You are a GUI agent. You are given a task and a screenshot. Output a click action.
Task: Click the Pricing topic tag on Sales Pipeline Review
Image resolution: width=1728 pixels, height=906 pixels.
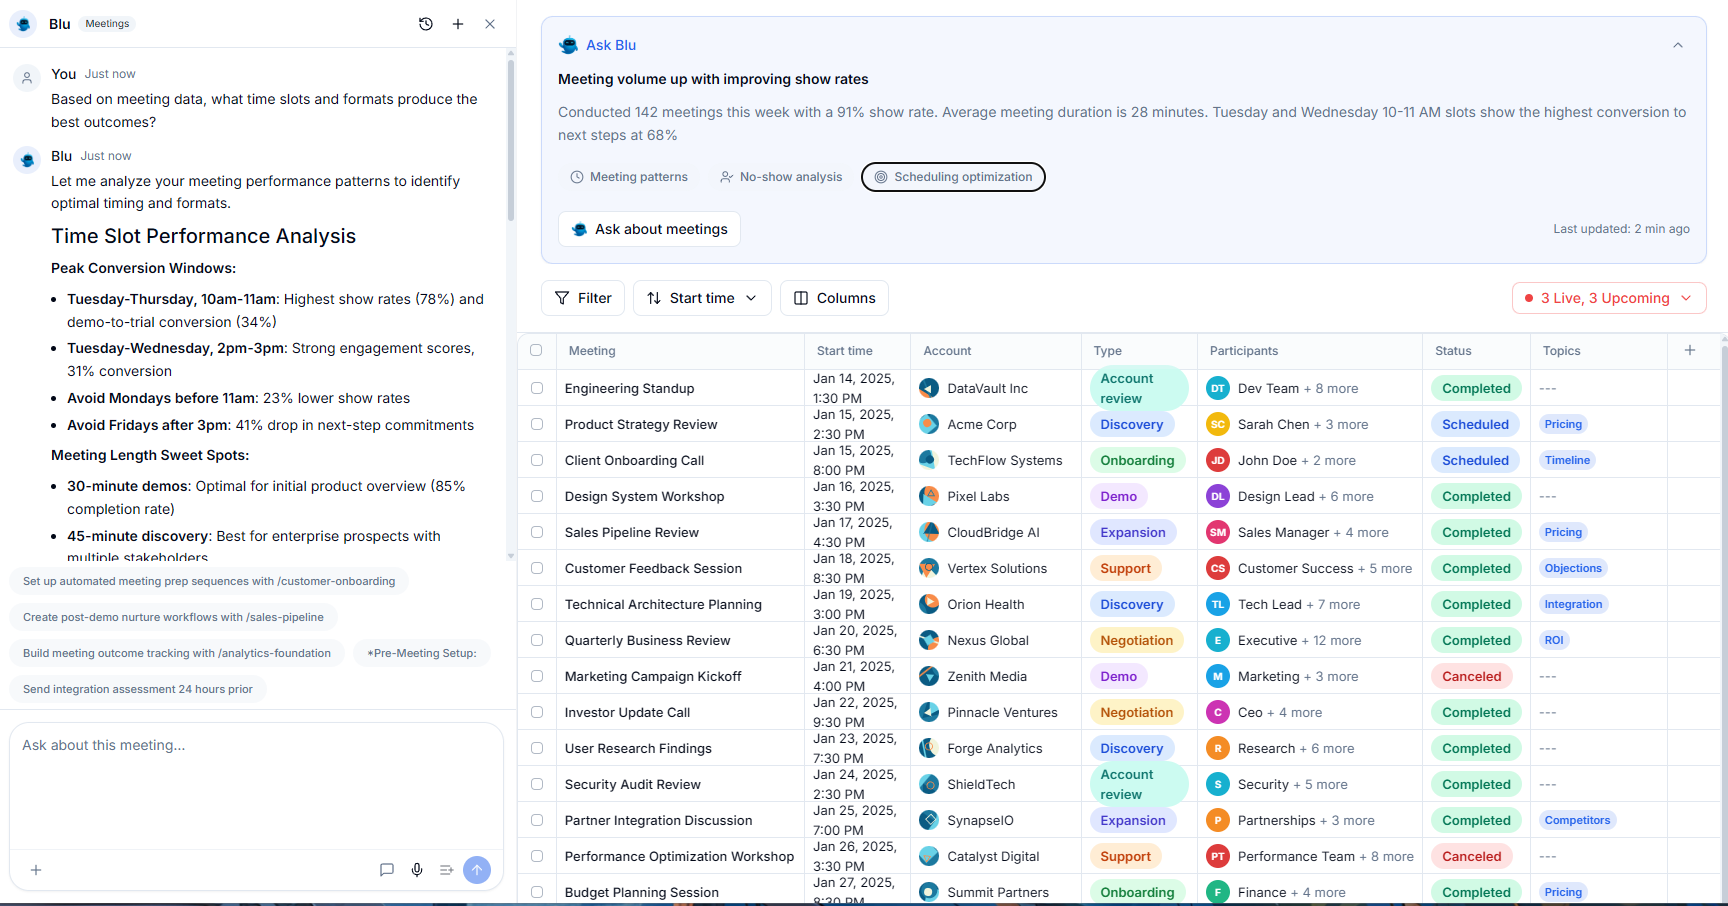coord(1563,532)
